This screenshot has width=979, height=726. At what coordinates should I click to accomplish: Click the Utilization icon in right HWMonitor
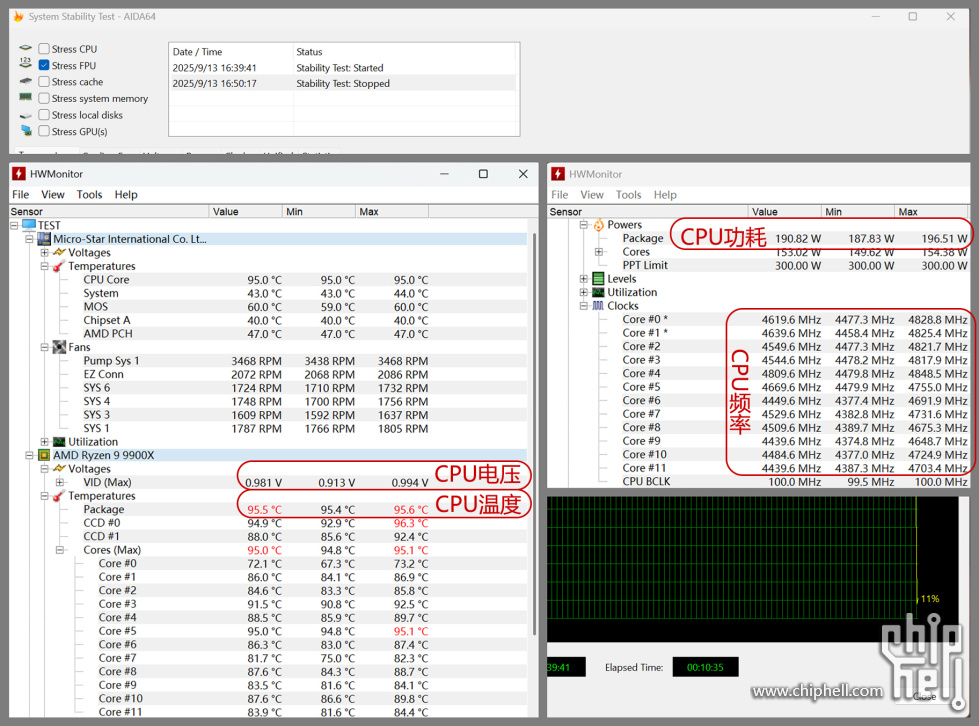598,292
